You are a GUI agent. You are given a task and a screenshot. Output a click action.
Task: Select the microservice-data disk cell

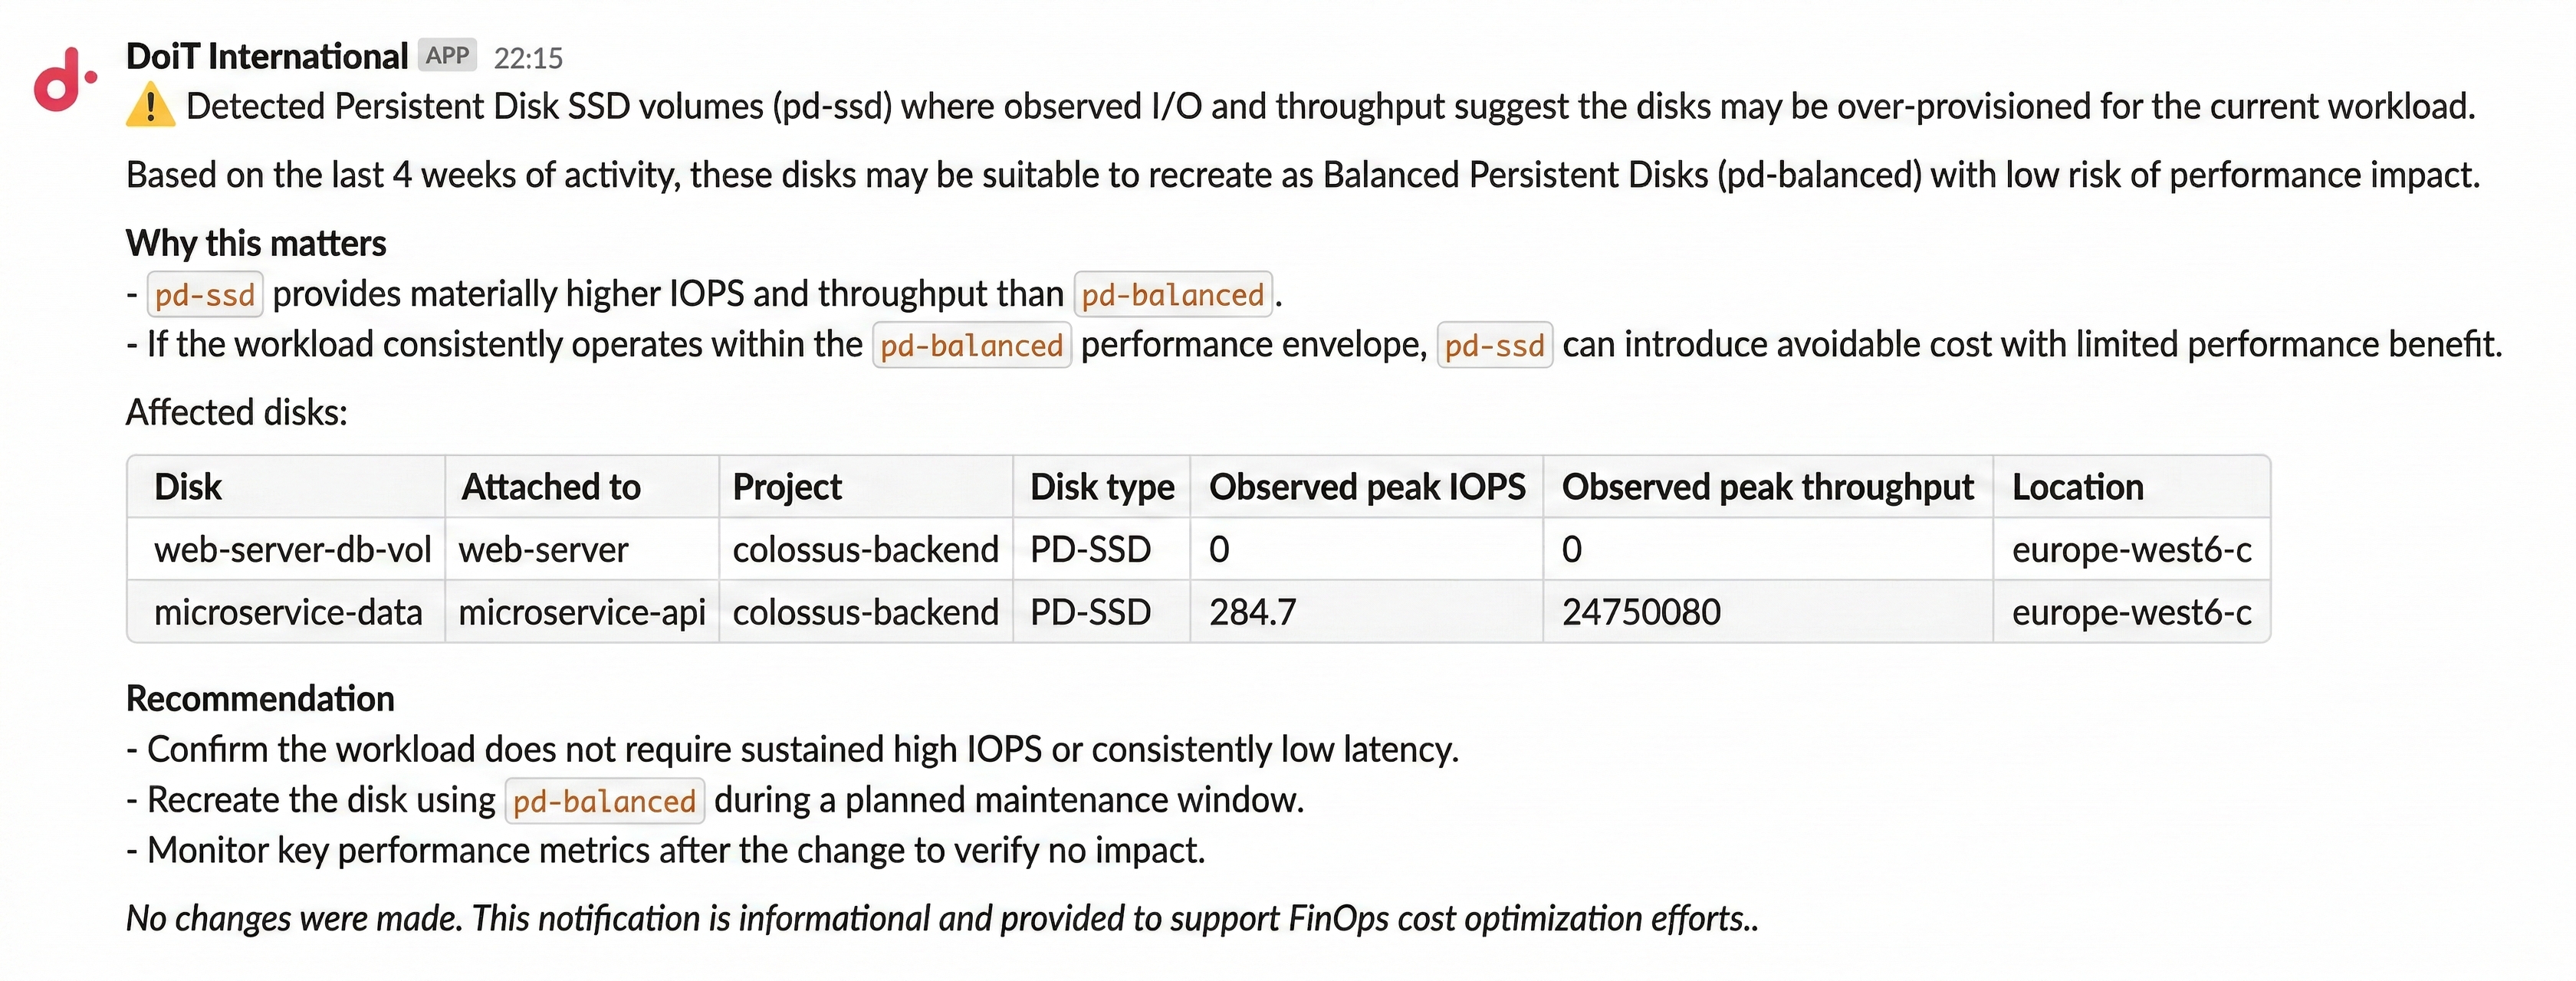tap(288, 612)
